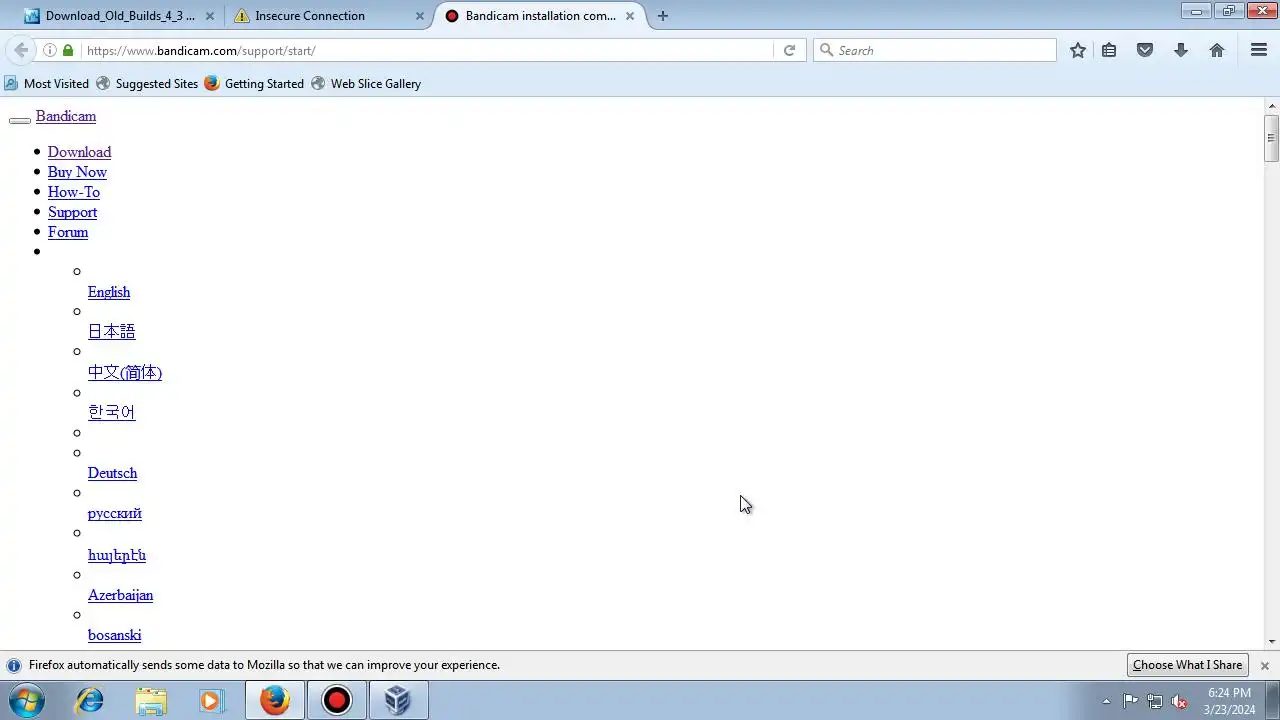The image size is (1280, 720).
Task: Go to How-To link
Action: pos(74,192)
